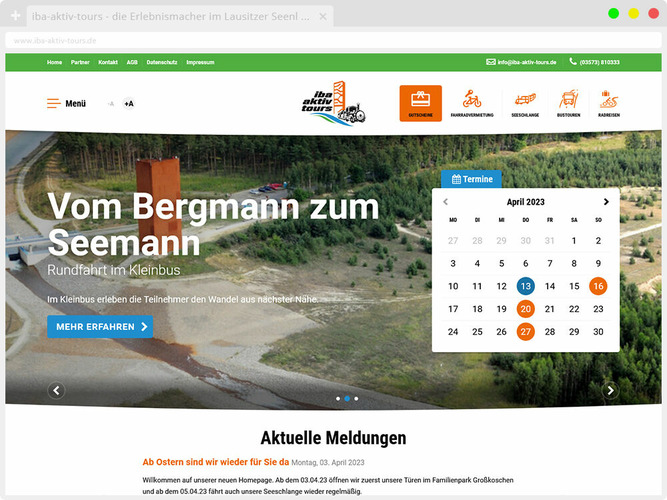Go to next month in calendar

point(606,202)
